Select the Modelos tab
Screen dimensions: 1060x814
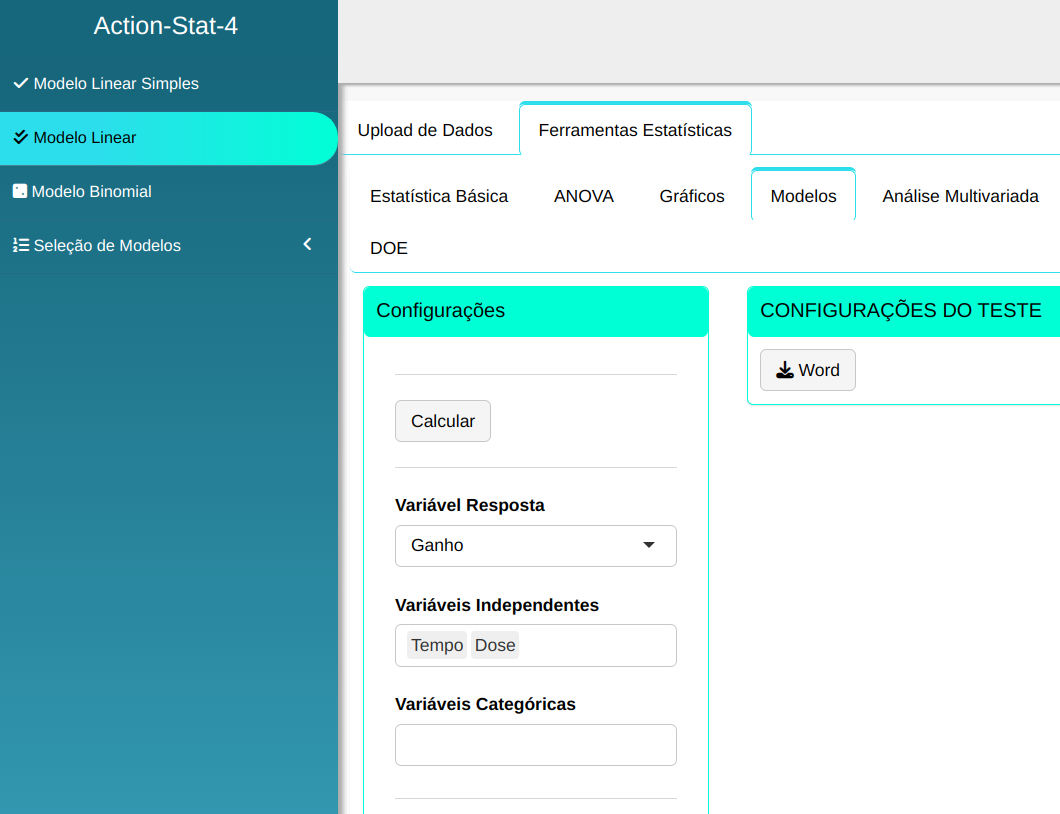(803, 196)
